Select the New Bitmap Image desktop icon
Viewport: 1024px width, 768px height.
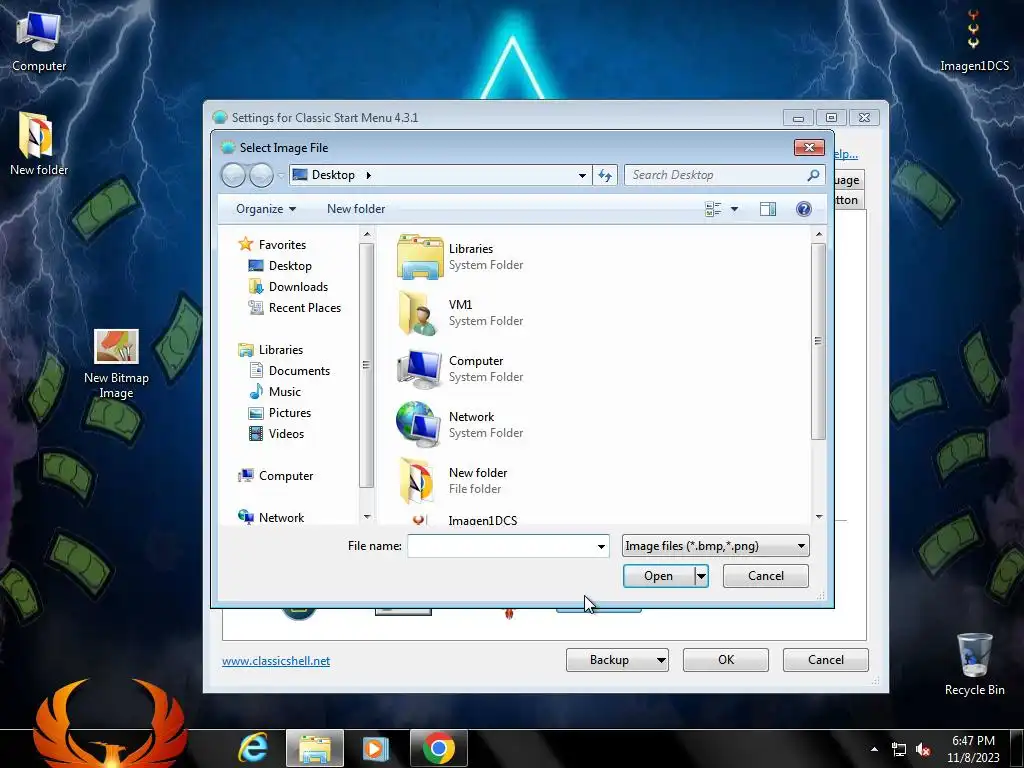click(x=116, y=364)
